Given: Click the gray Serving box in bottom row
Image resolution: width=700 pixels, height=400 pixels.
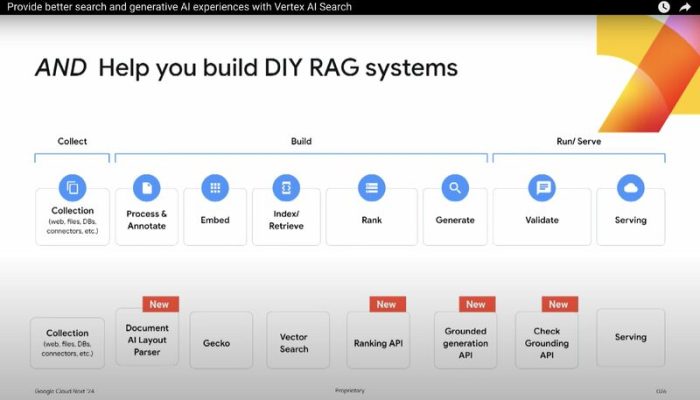Looking at the screenshot, I should (630, 338).
